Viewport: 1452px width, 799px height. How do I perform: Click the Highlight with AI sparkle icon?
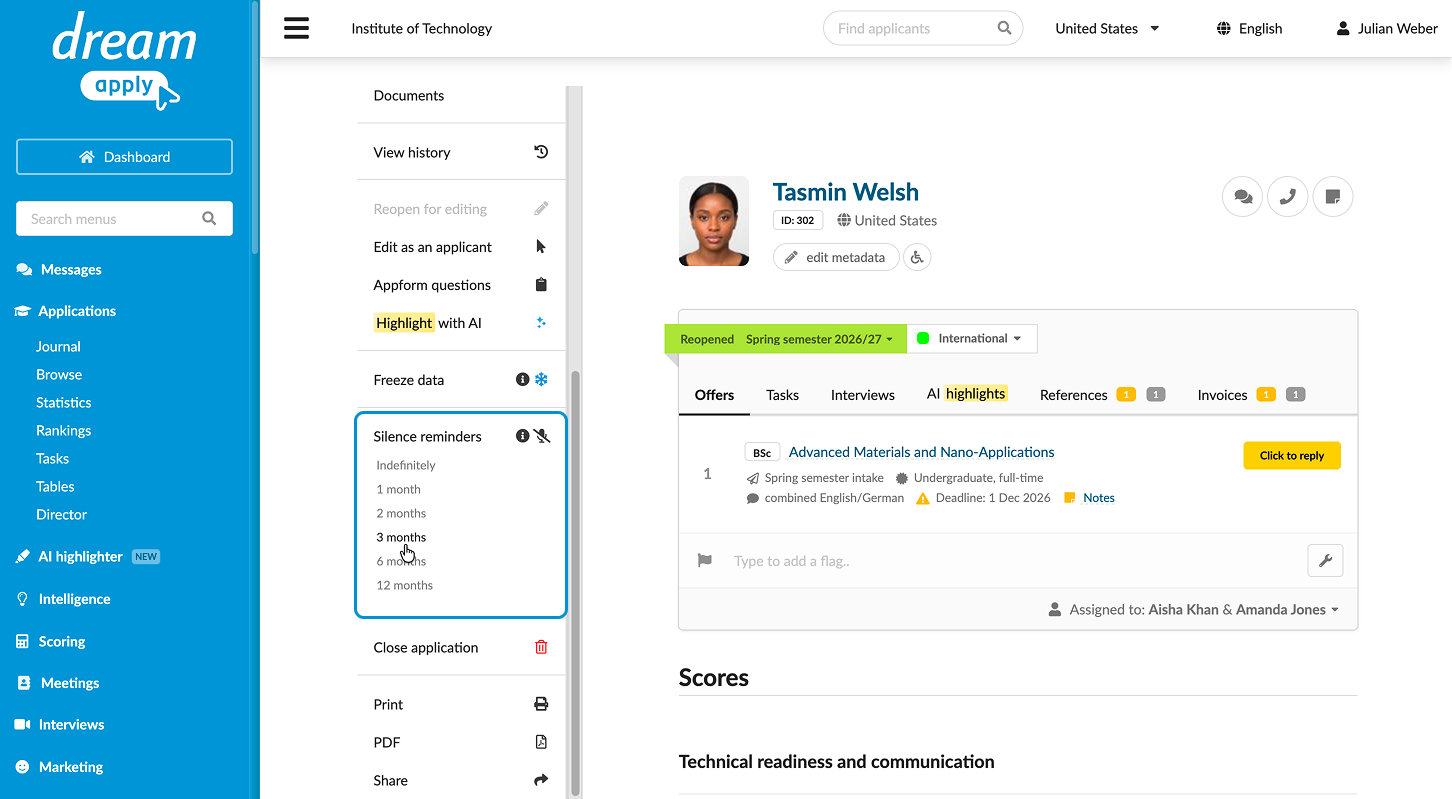point(541,323)
